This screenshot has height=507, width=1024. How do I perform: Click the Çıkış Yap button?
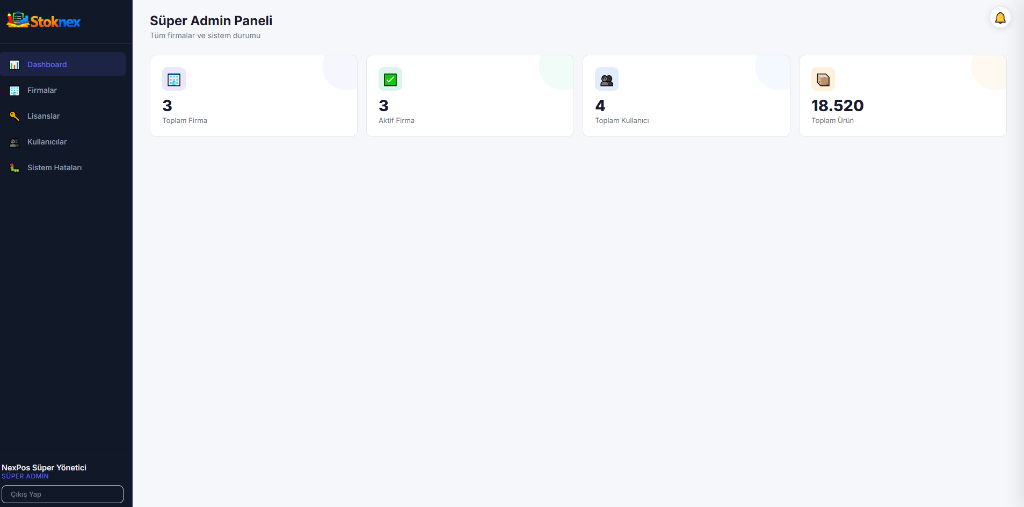(63, 494)
